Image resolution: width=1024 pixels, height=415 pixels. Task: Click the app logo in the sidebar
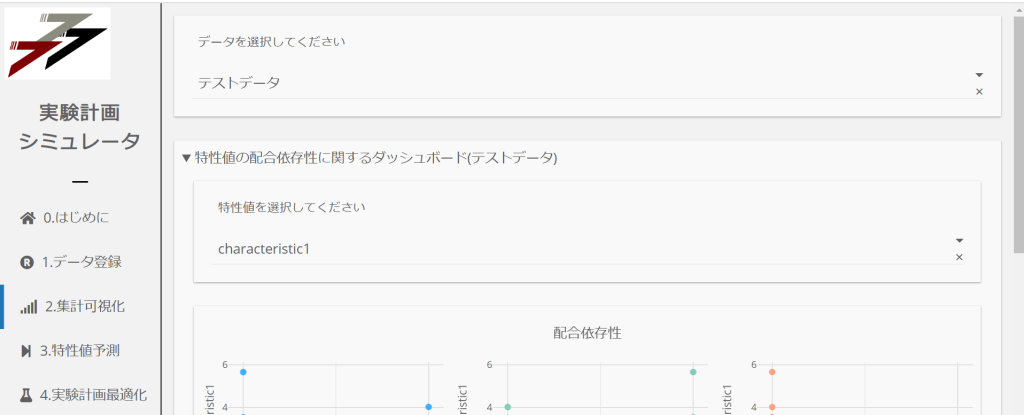coord(57,43)
